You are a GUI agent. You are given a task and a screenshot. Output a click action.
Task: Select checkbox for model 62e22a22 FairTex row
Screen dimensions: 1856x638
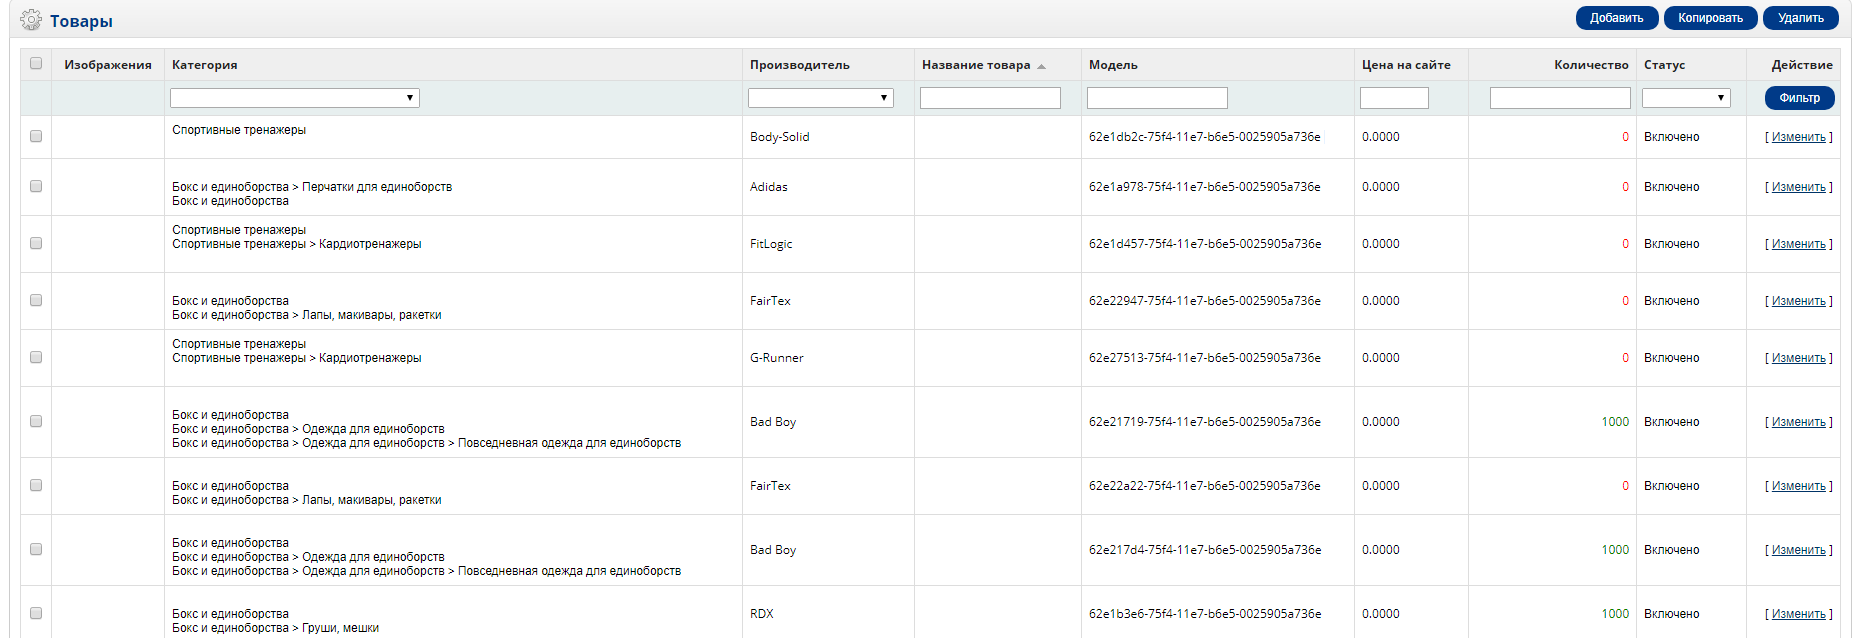(x=36, y=485)
